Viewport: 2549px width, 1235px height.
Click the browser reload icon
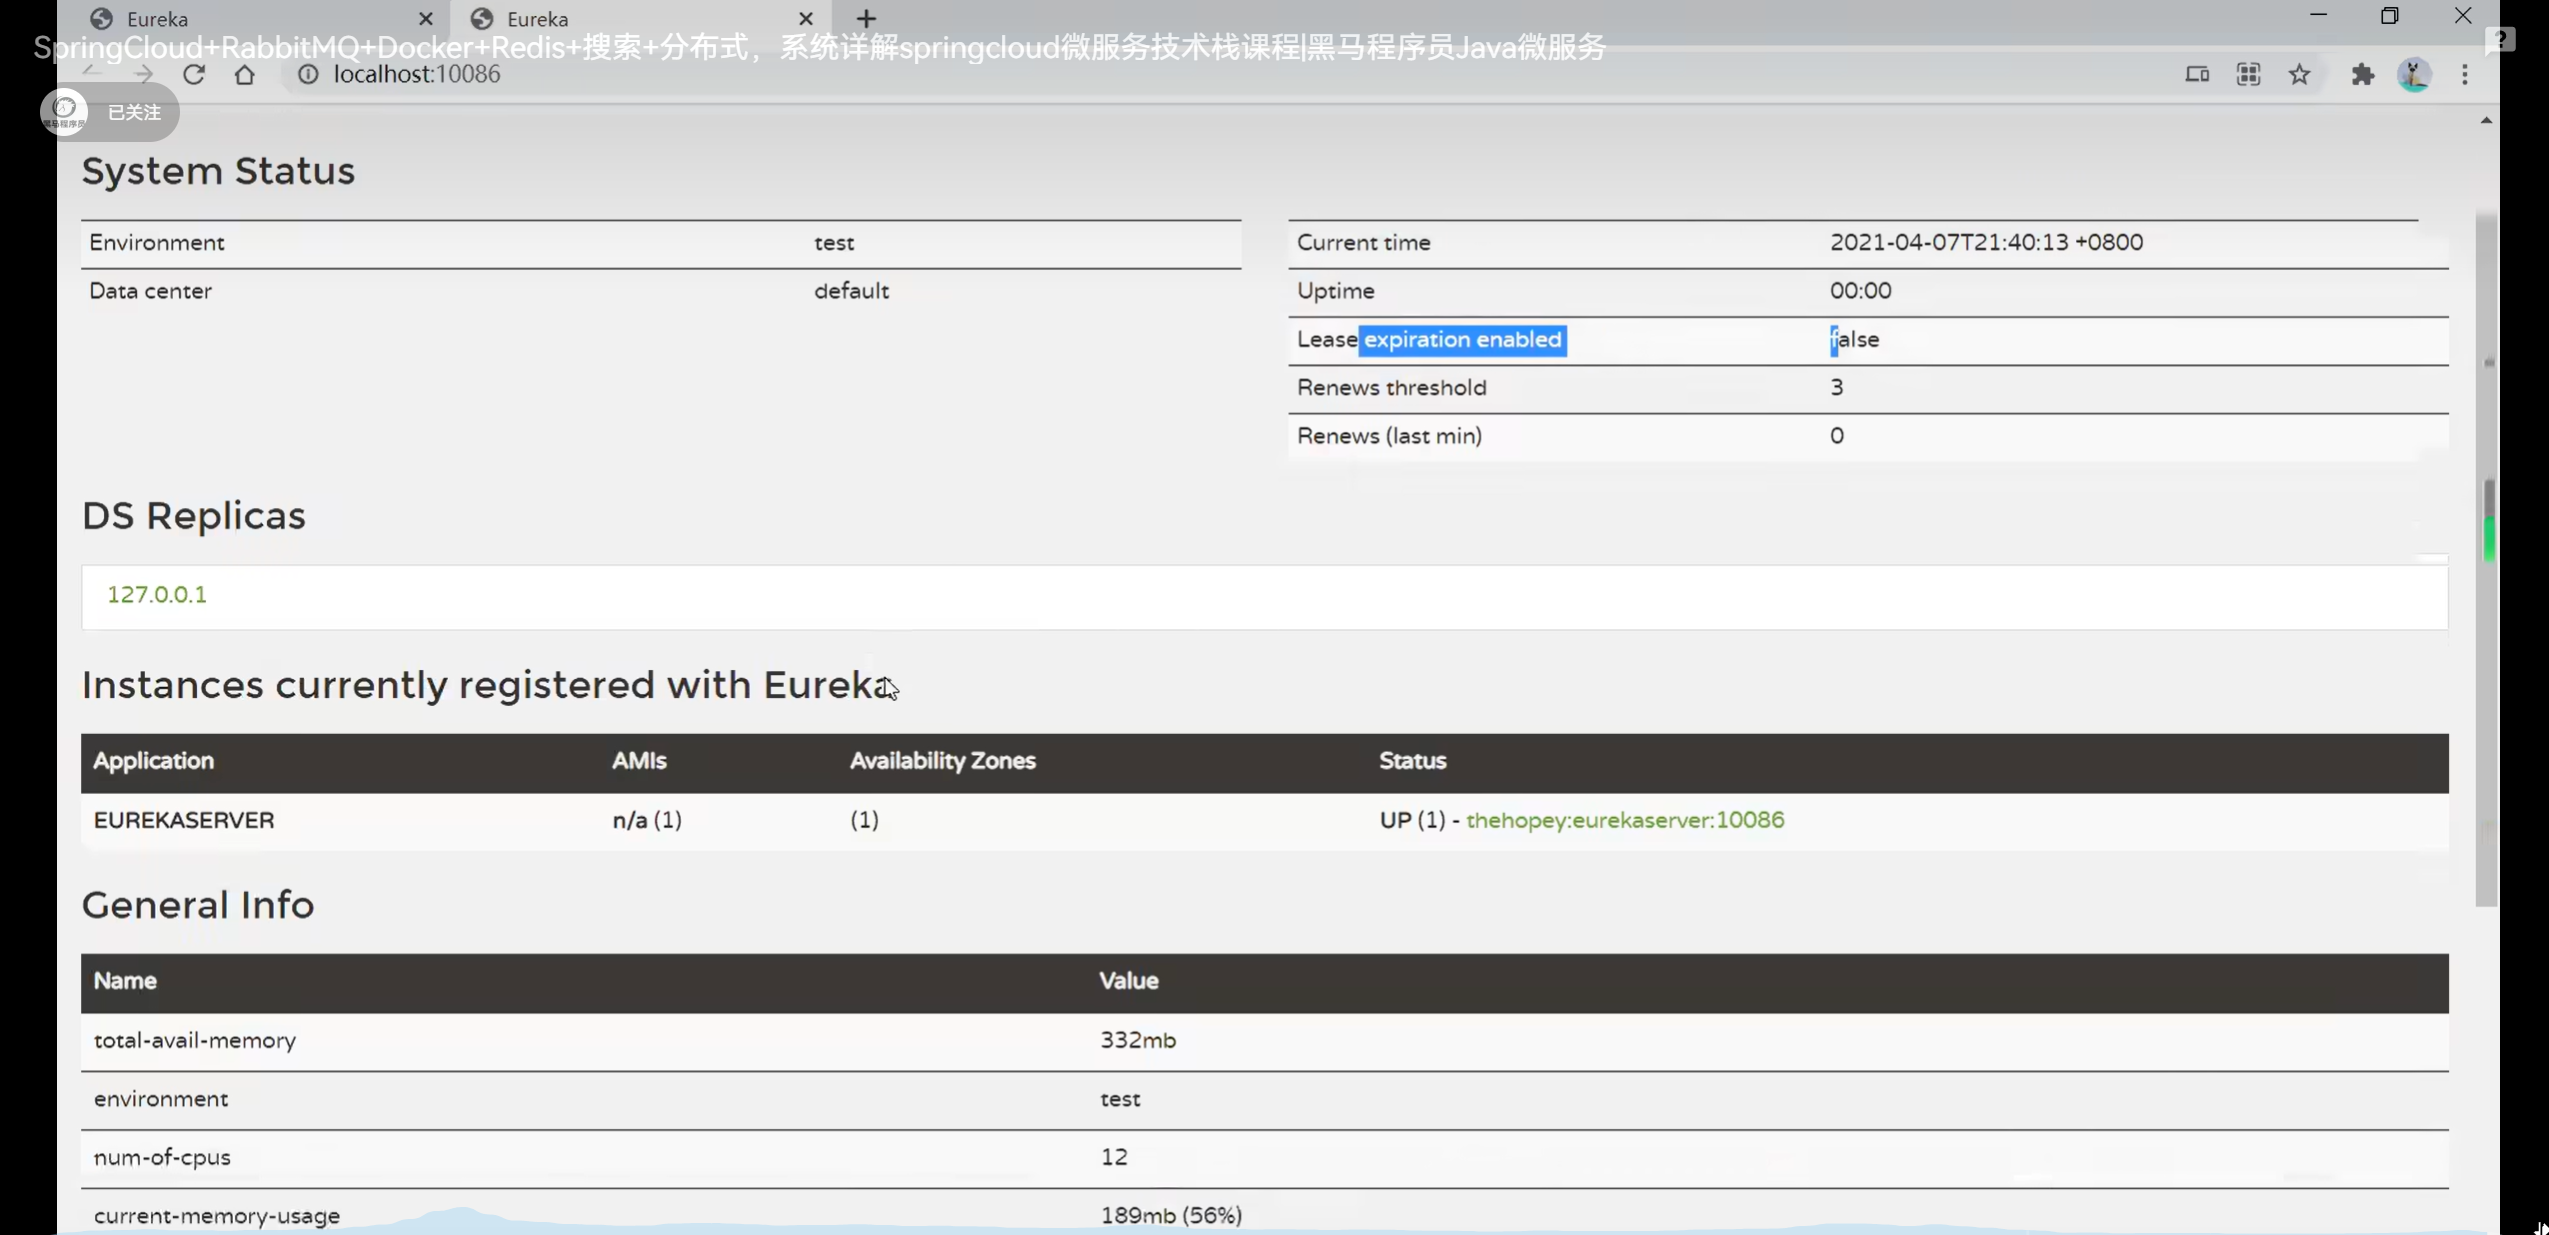point(194,75)
